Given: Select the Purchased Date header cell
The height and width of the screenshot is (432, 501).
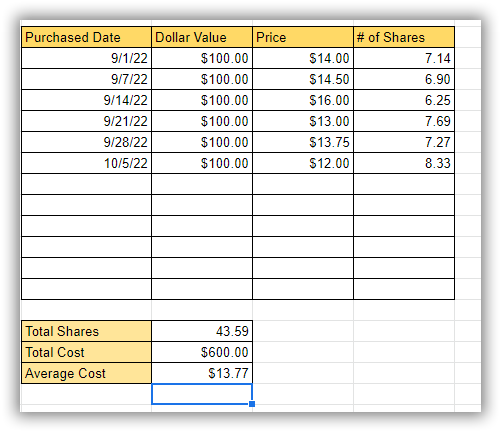Looking at the screenshot, I should pos(86,37).
